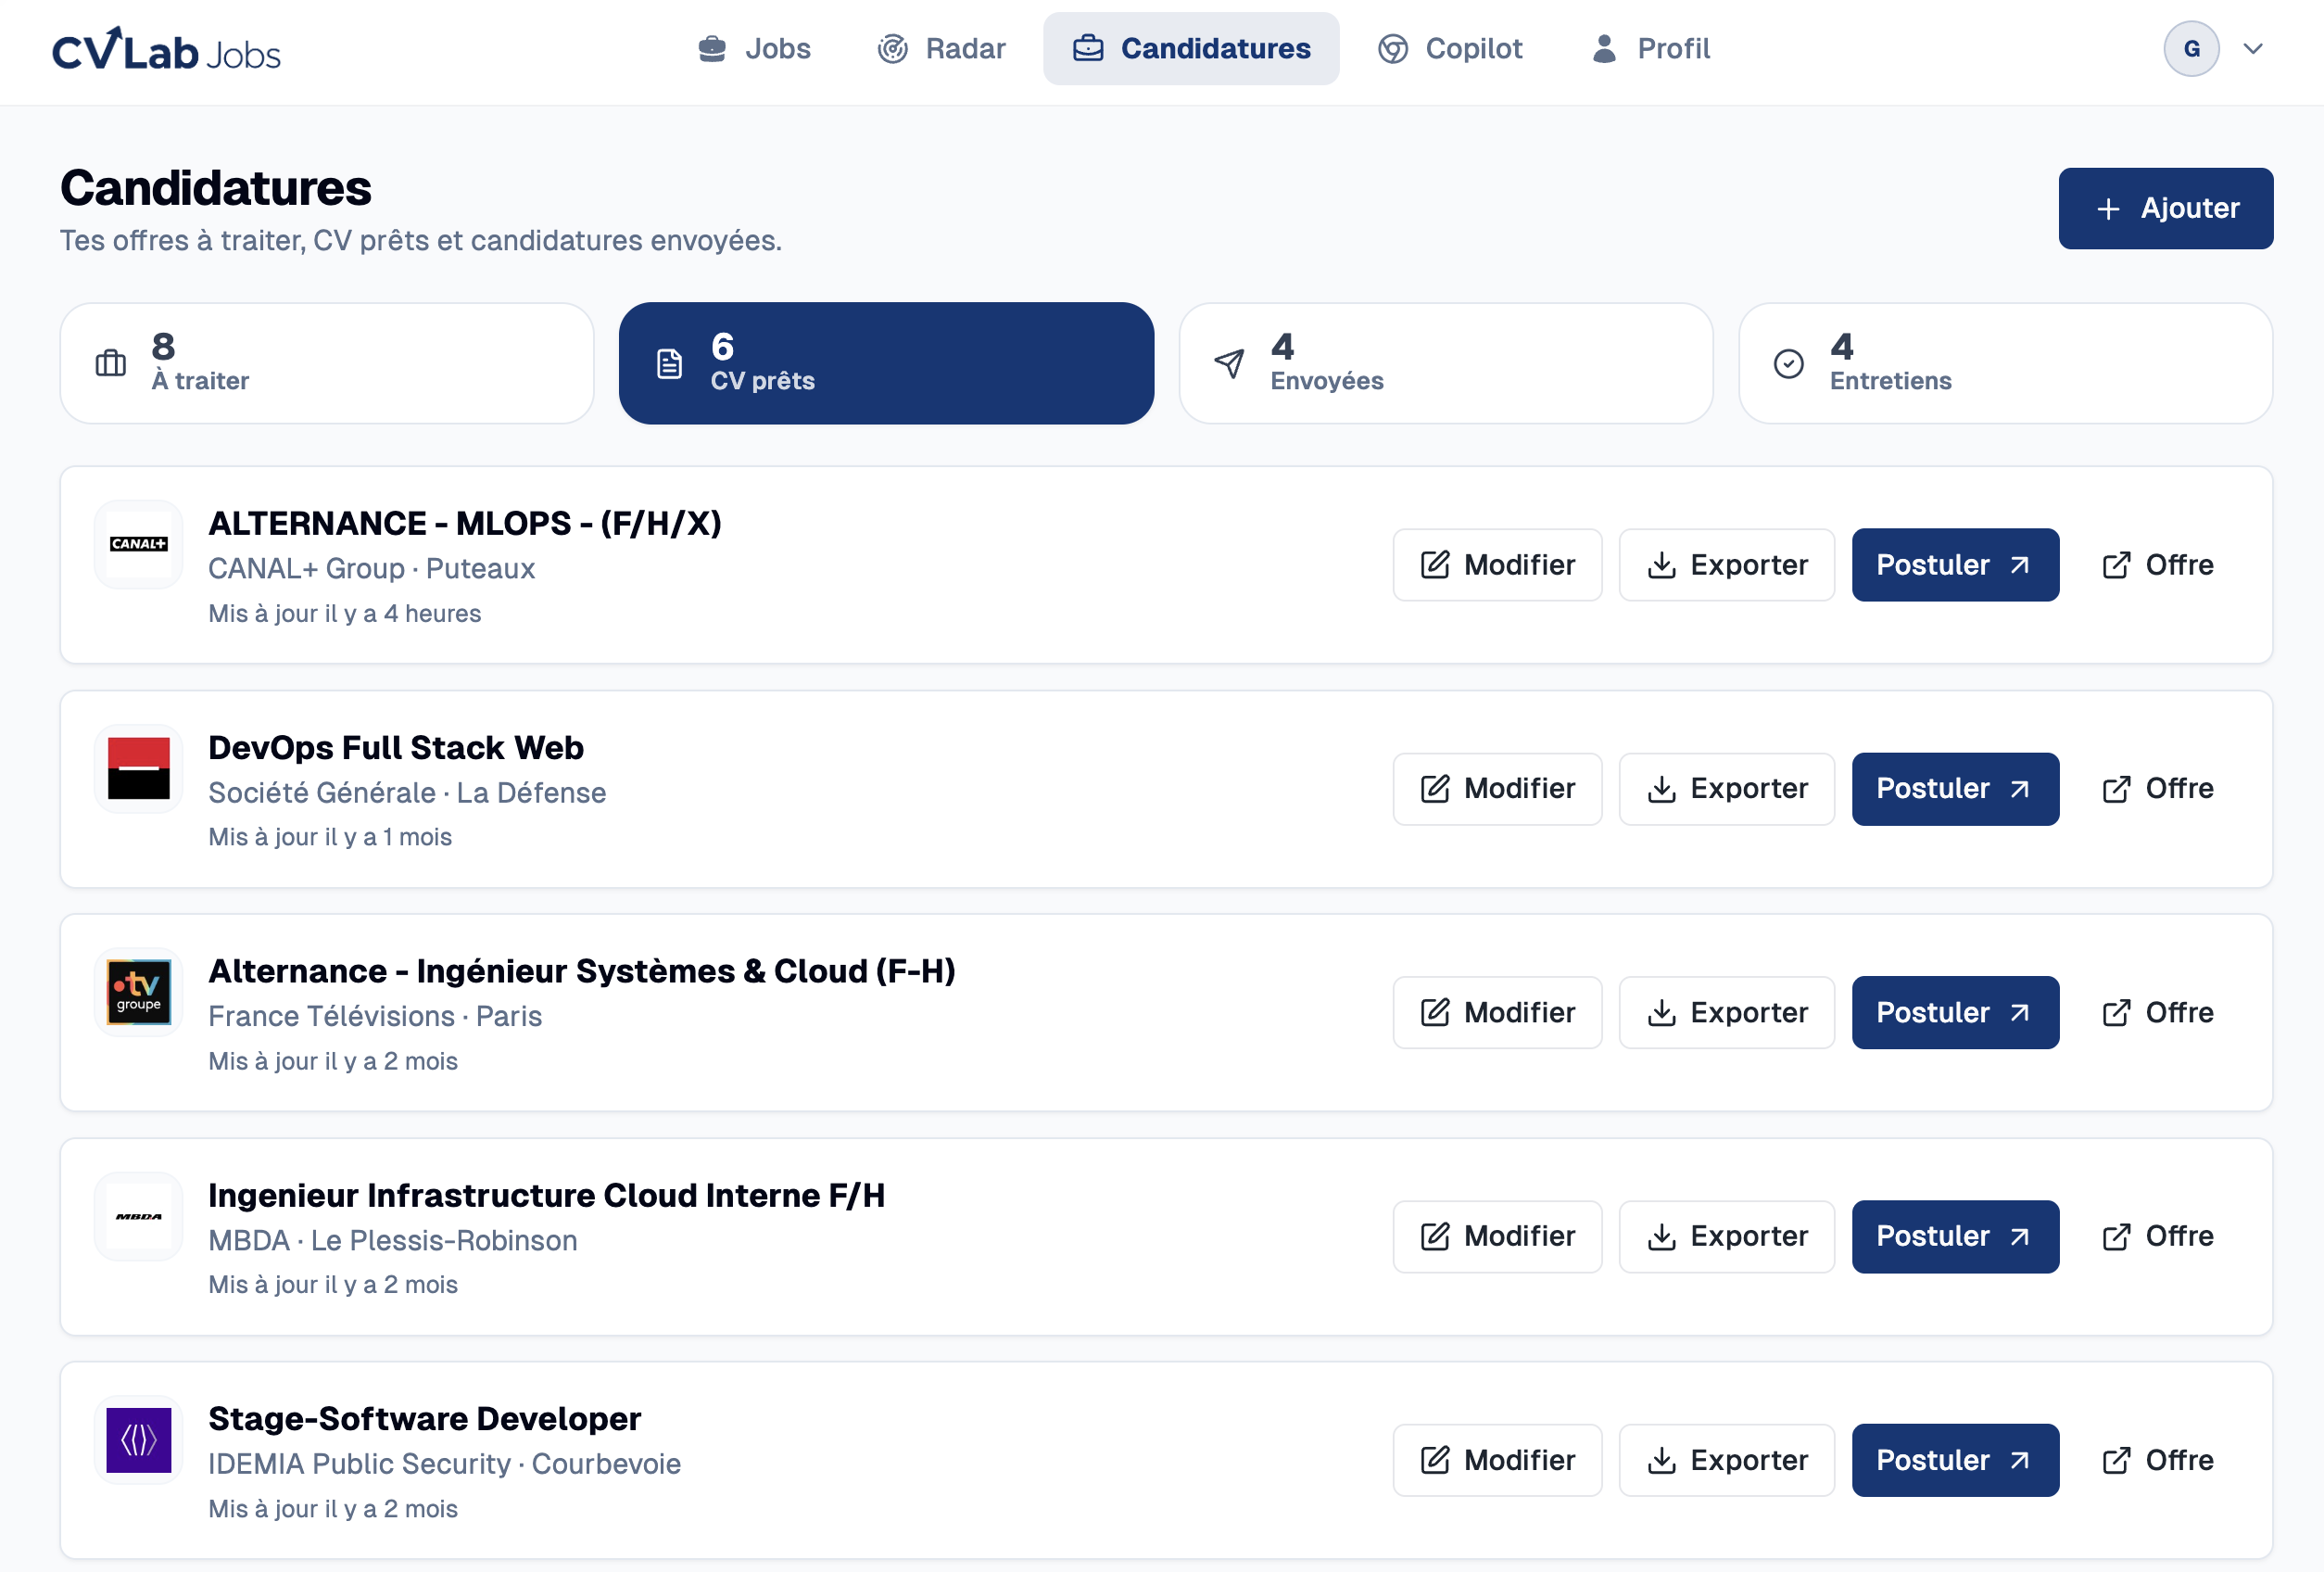2324x1572 pixels.
Task: Select the Candidatures nav tab
Action: coord(1191,48)
